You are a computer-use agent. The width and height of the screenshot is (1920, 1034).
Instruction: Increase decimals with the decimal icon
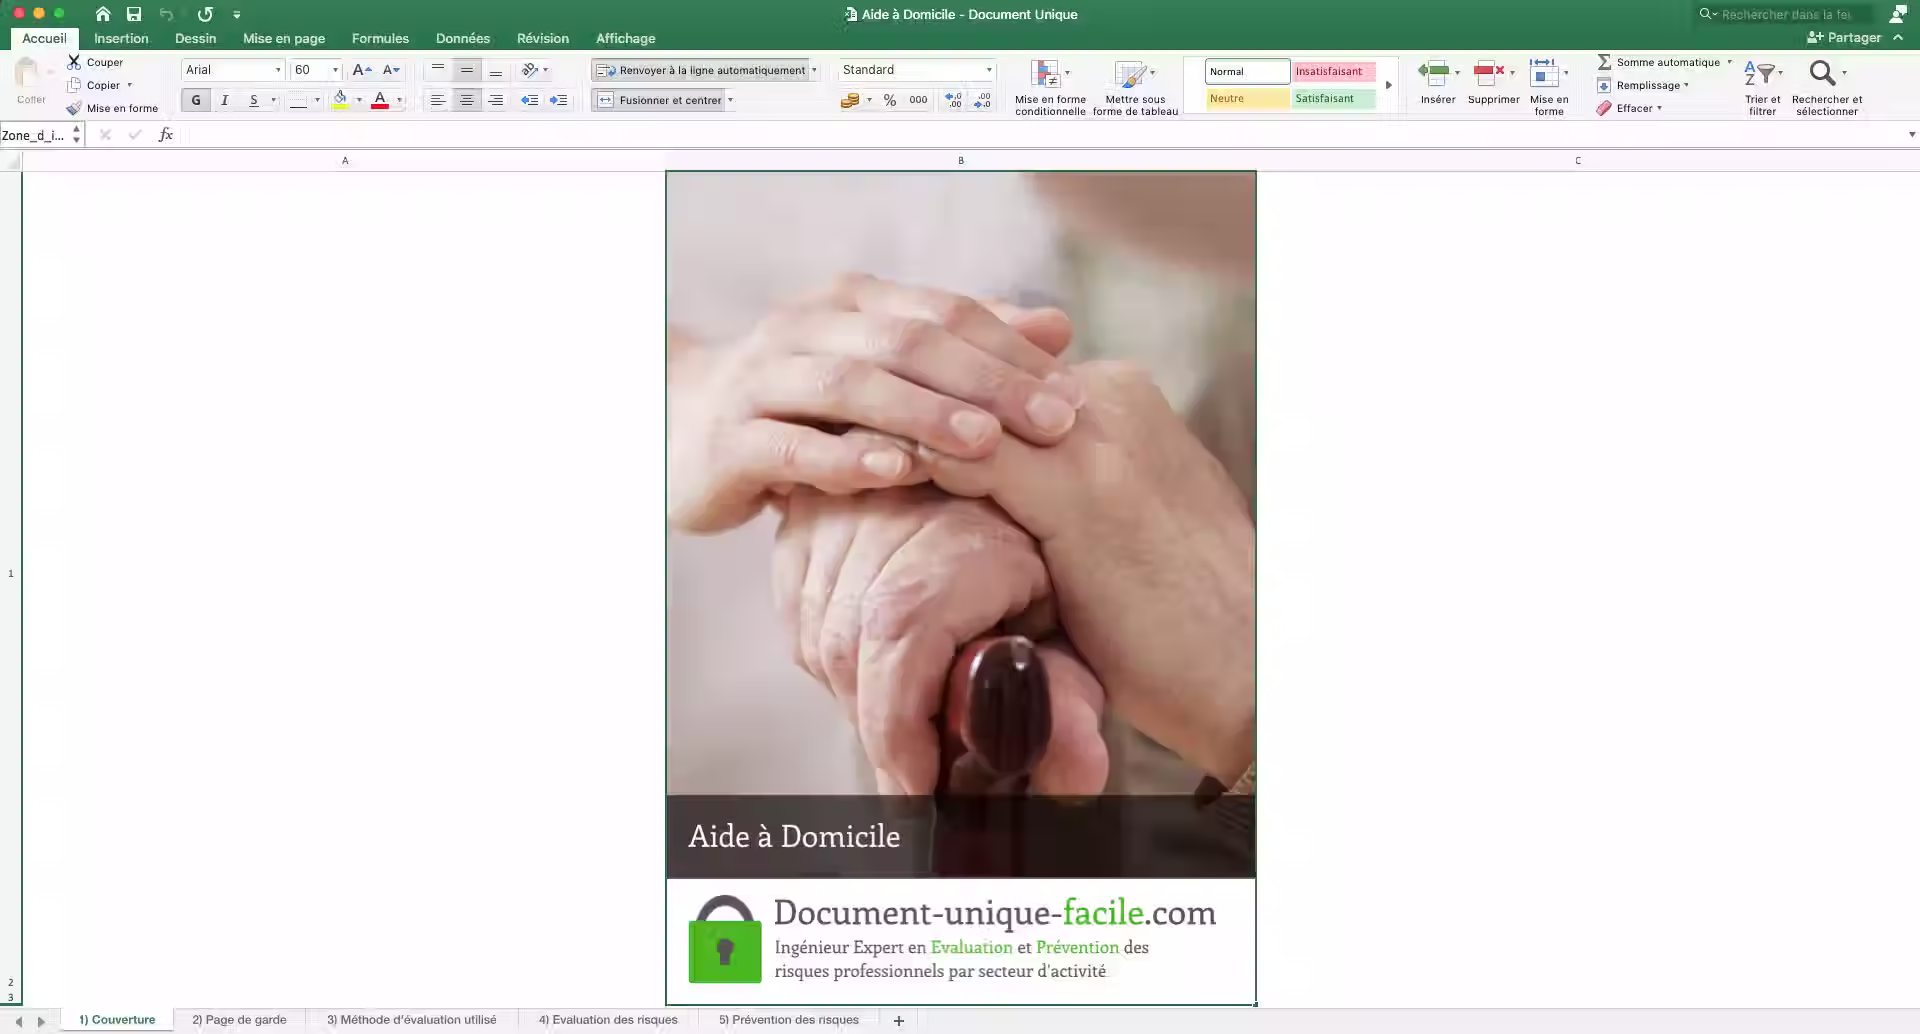pos(951,100)
